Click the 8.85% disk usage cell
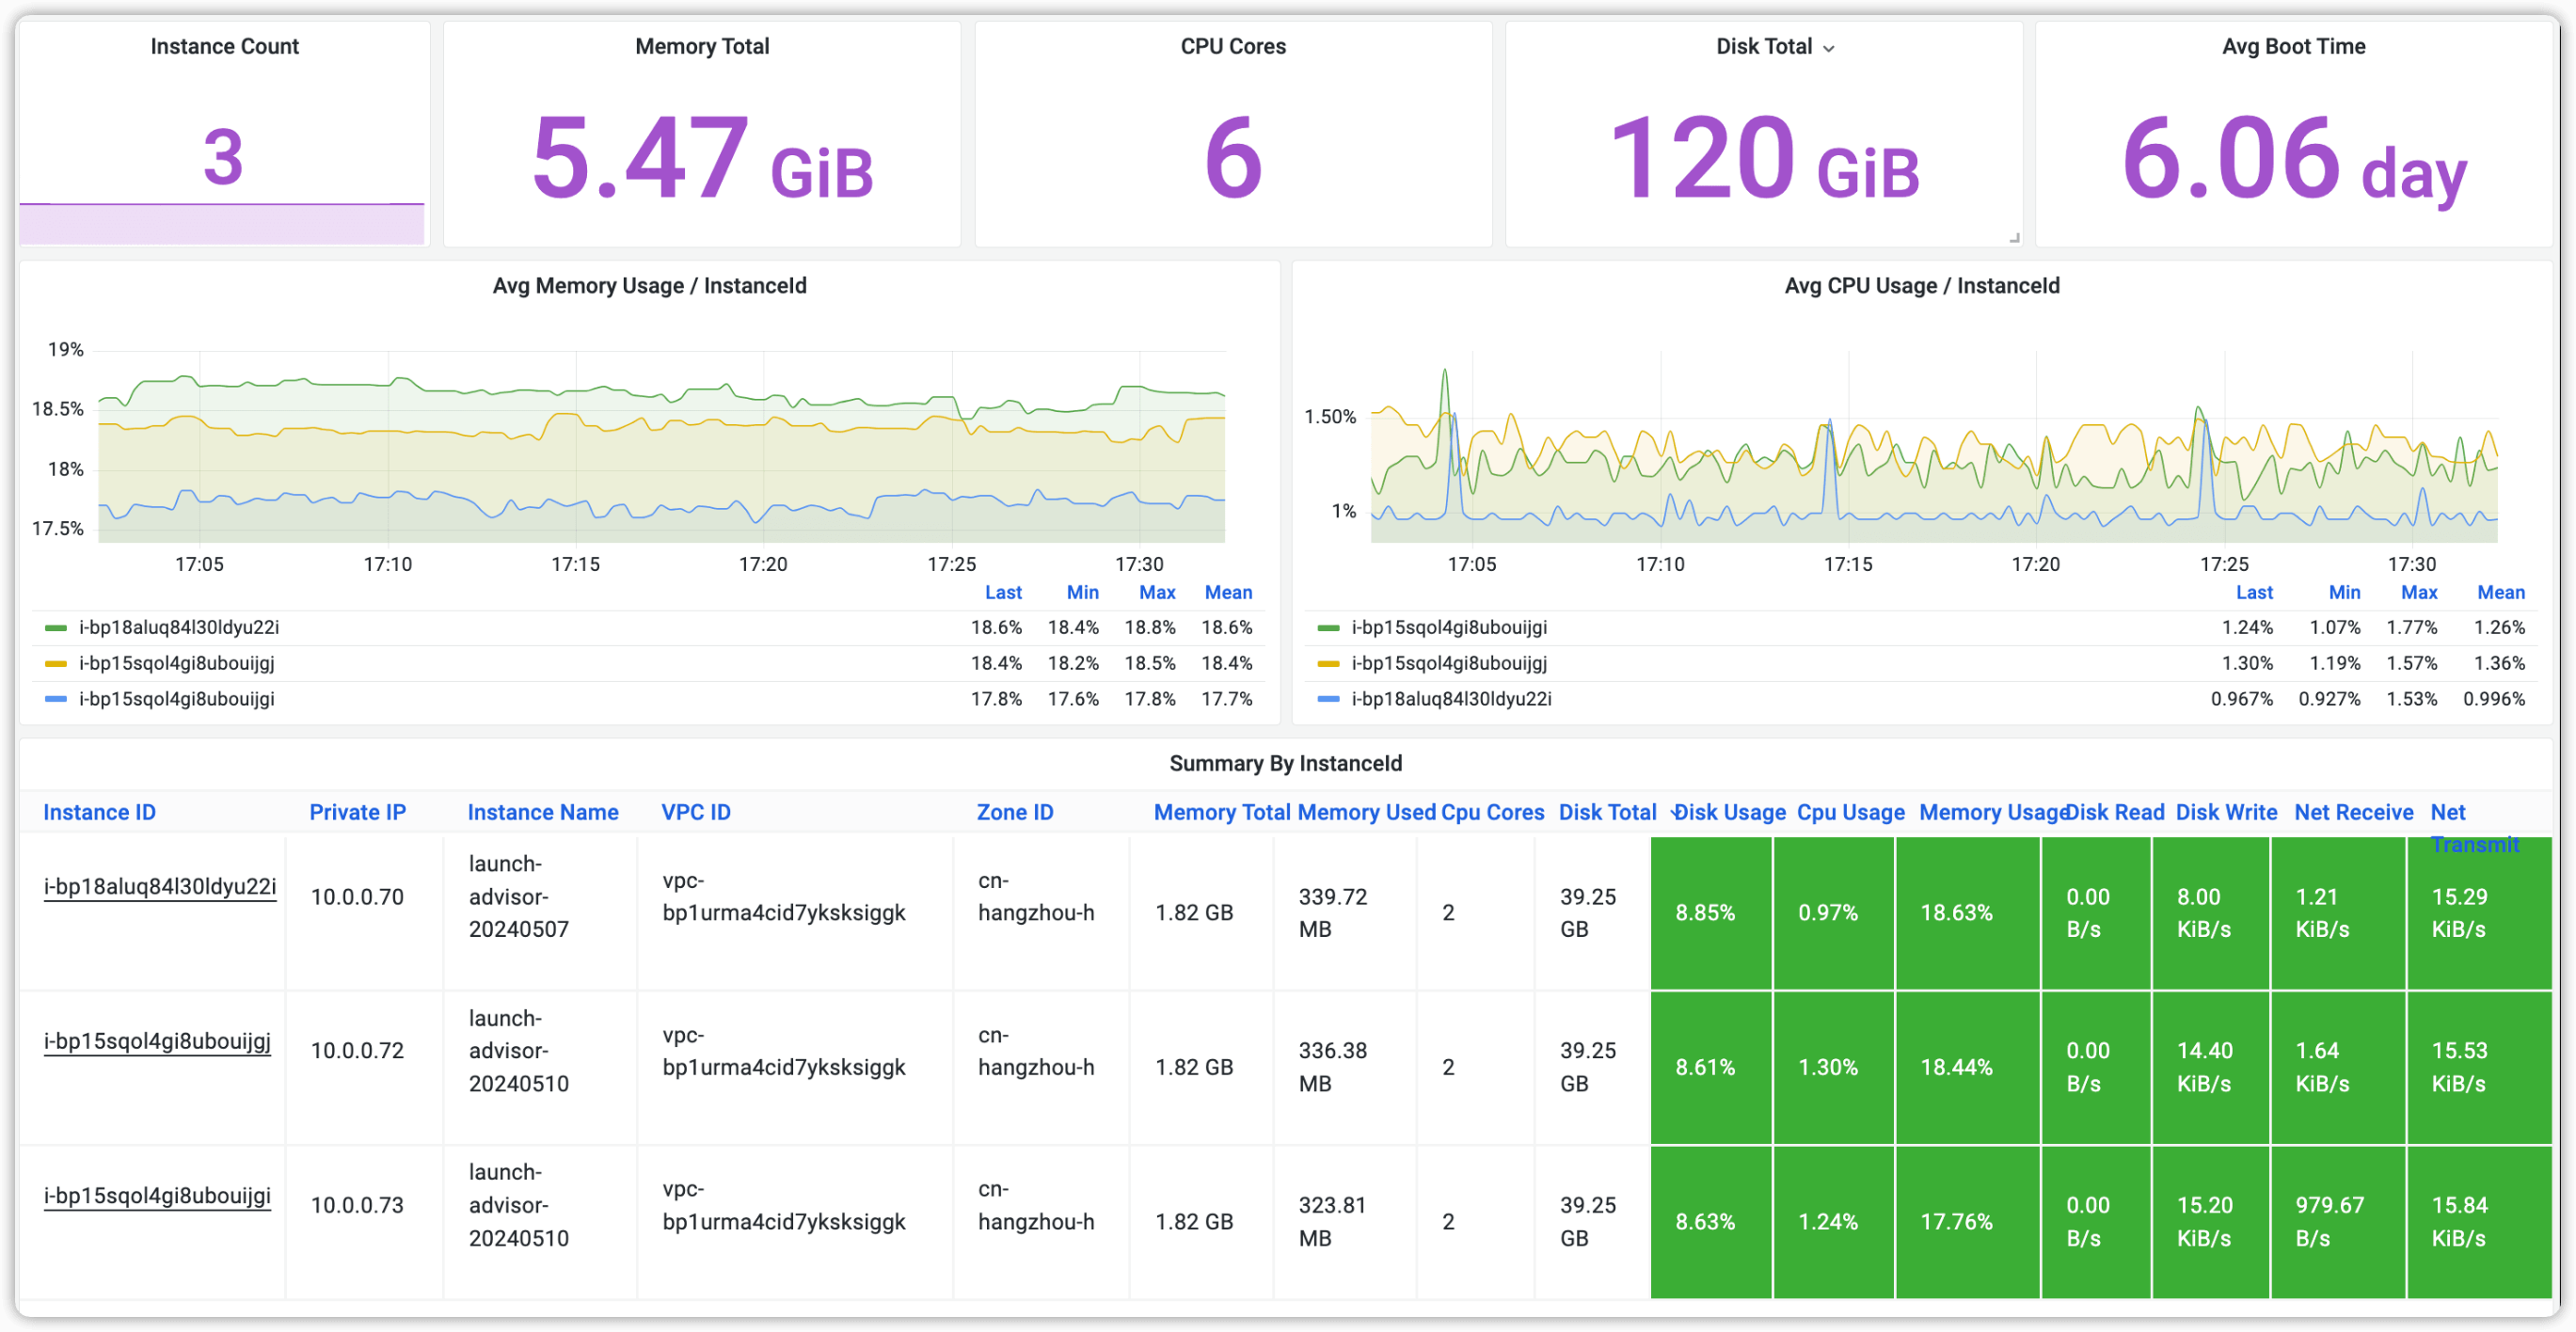This screenshot has width=2576, height=1332. [x=1710, y=914]
